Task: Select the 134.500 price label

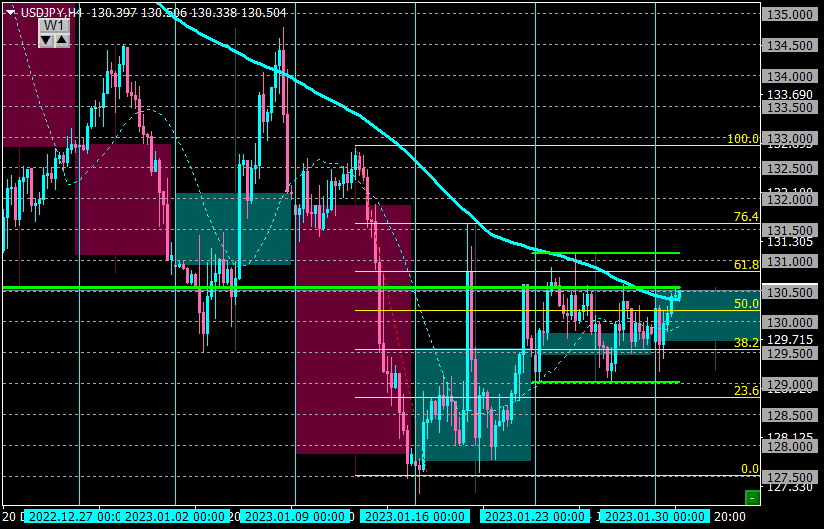Action: click(790, 45)
